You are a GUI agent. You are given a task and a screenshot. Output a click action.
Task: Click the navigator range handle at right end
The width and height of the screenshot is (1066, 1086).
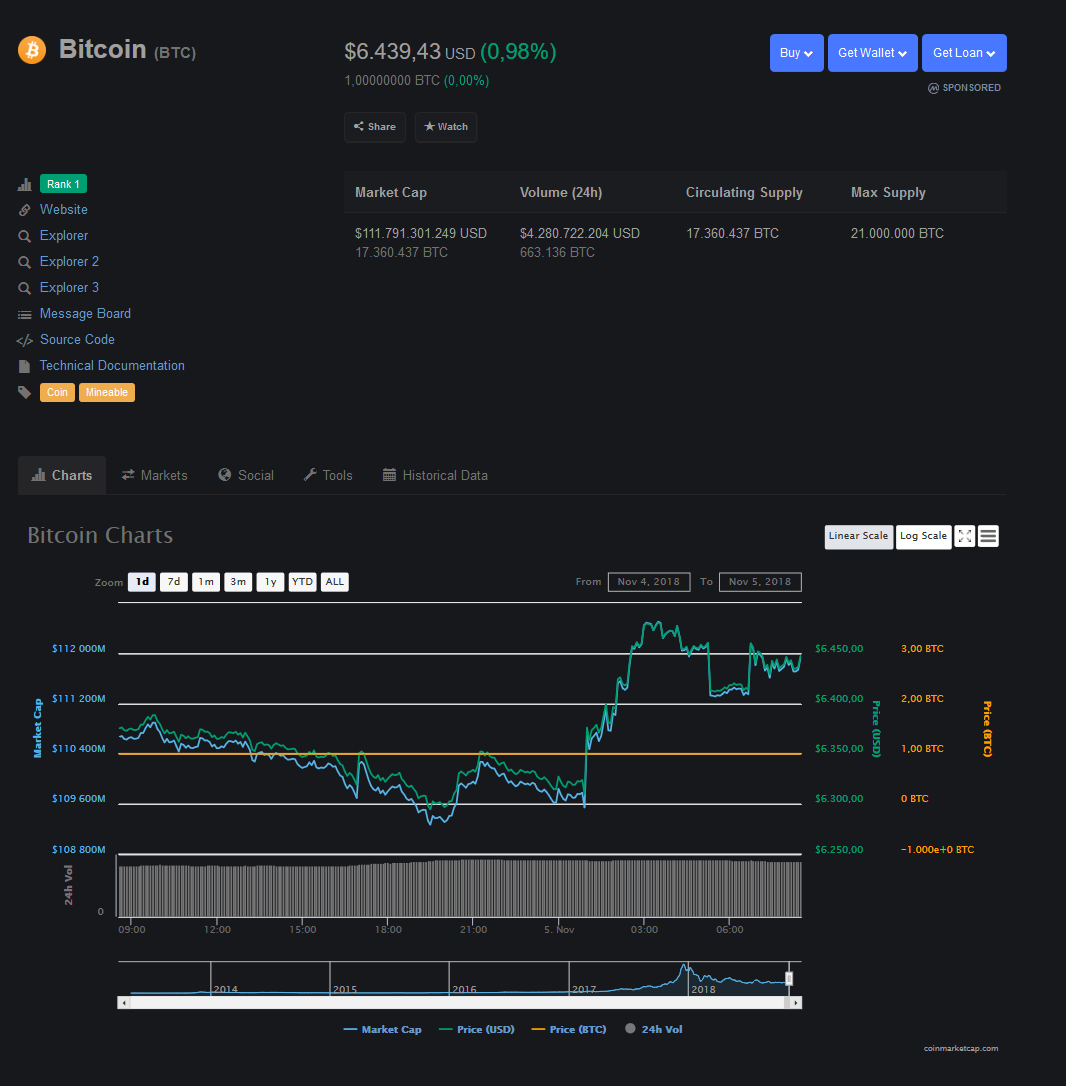[789, 978]
